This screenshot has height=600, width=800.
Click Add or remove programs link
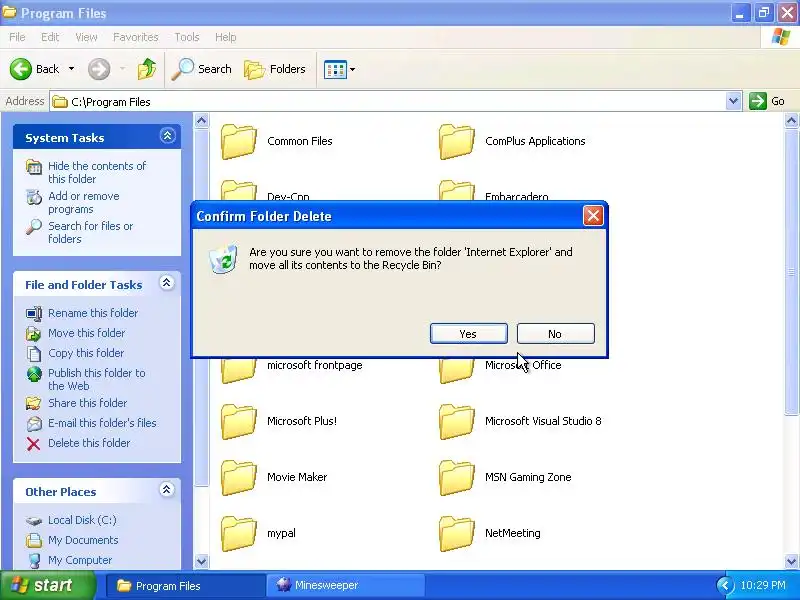[x=84, y=203]
